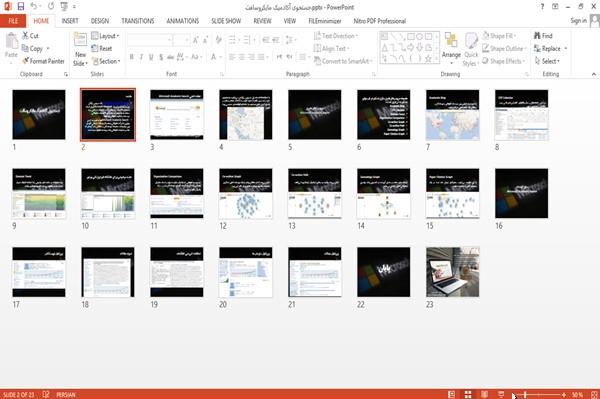Toggle Italic formatting

pyautogui.click(x=141, y=57)
